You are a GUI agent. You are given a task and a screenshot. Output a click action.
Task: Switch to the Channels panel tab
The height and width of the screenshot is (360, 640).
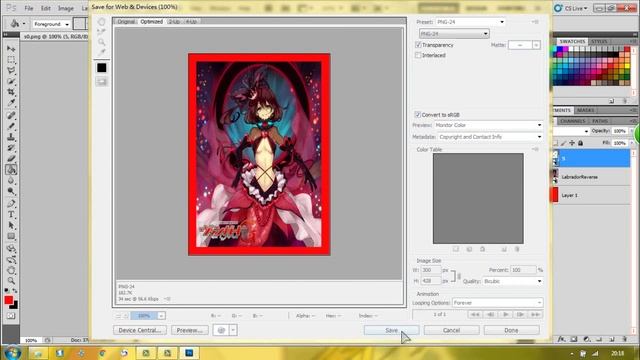pyautogui.click(x=573, y=121)
